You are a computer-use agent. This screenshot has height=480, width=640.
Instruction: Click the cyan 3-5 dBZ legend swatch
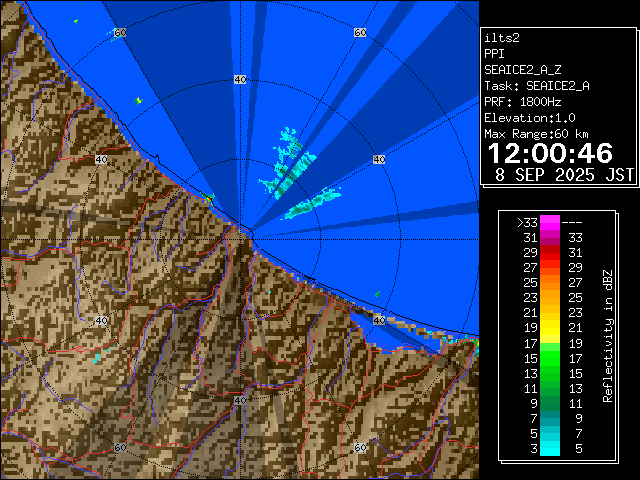pyautogui.click(x=550, y=447)
